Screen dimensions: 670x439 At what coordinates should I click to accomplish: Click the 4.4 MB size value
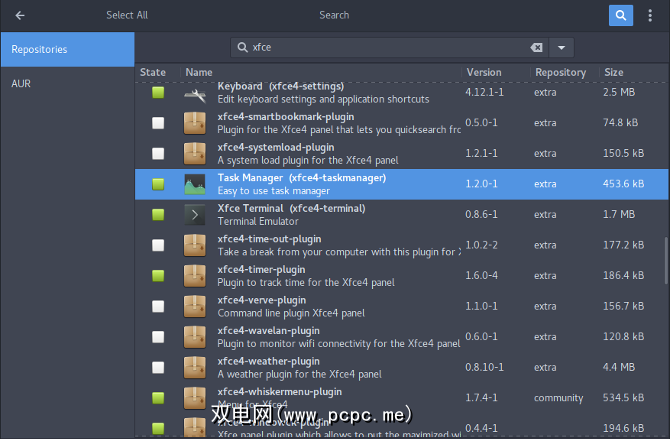(619, 367)
